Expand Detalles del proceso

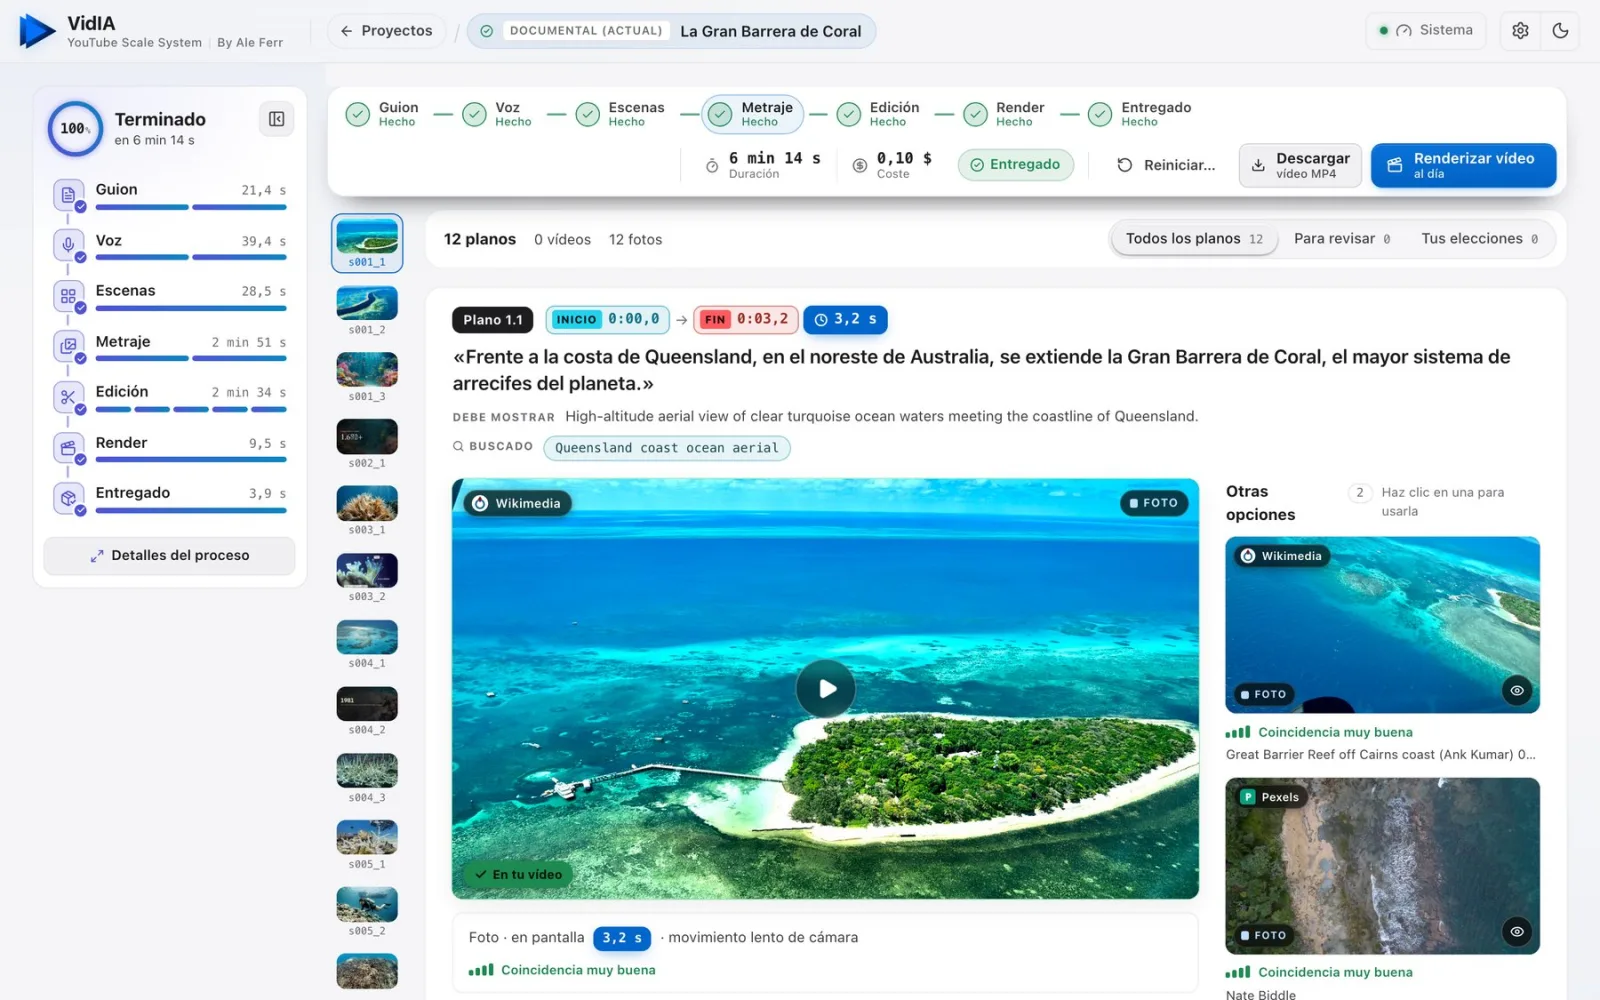[169, 555]
